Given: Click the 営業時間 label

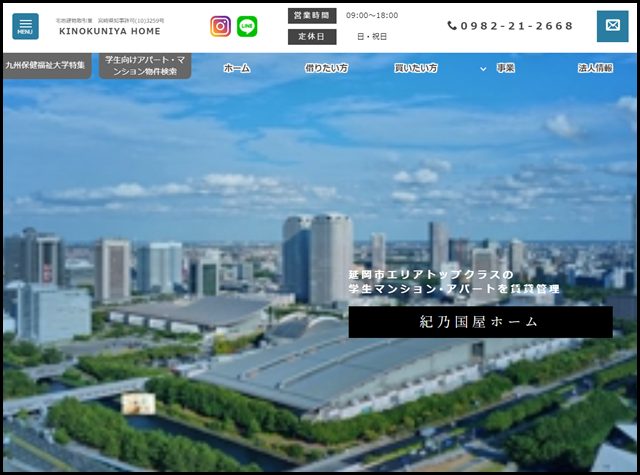Looking at the screenshot, I should (x=312, y=16).
